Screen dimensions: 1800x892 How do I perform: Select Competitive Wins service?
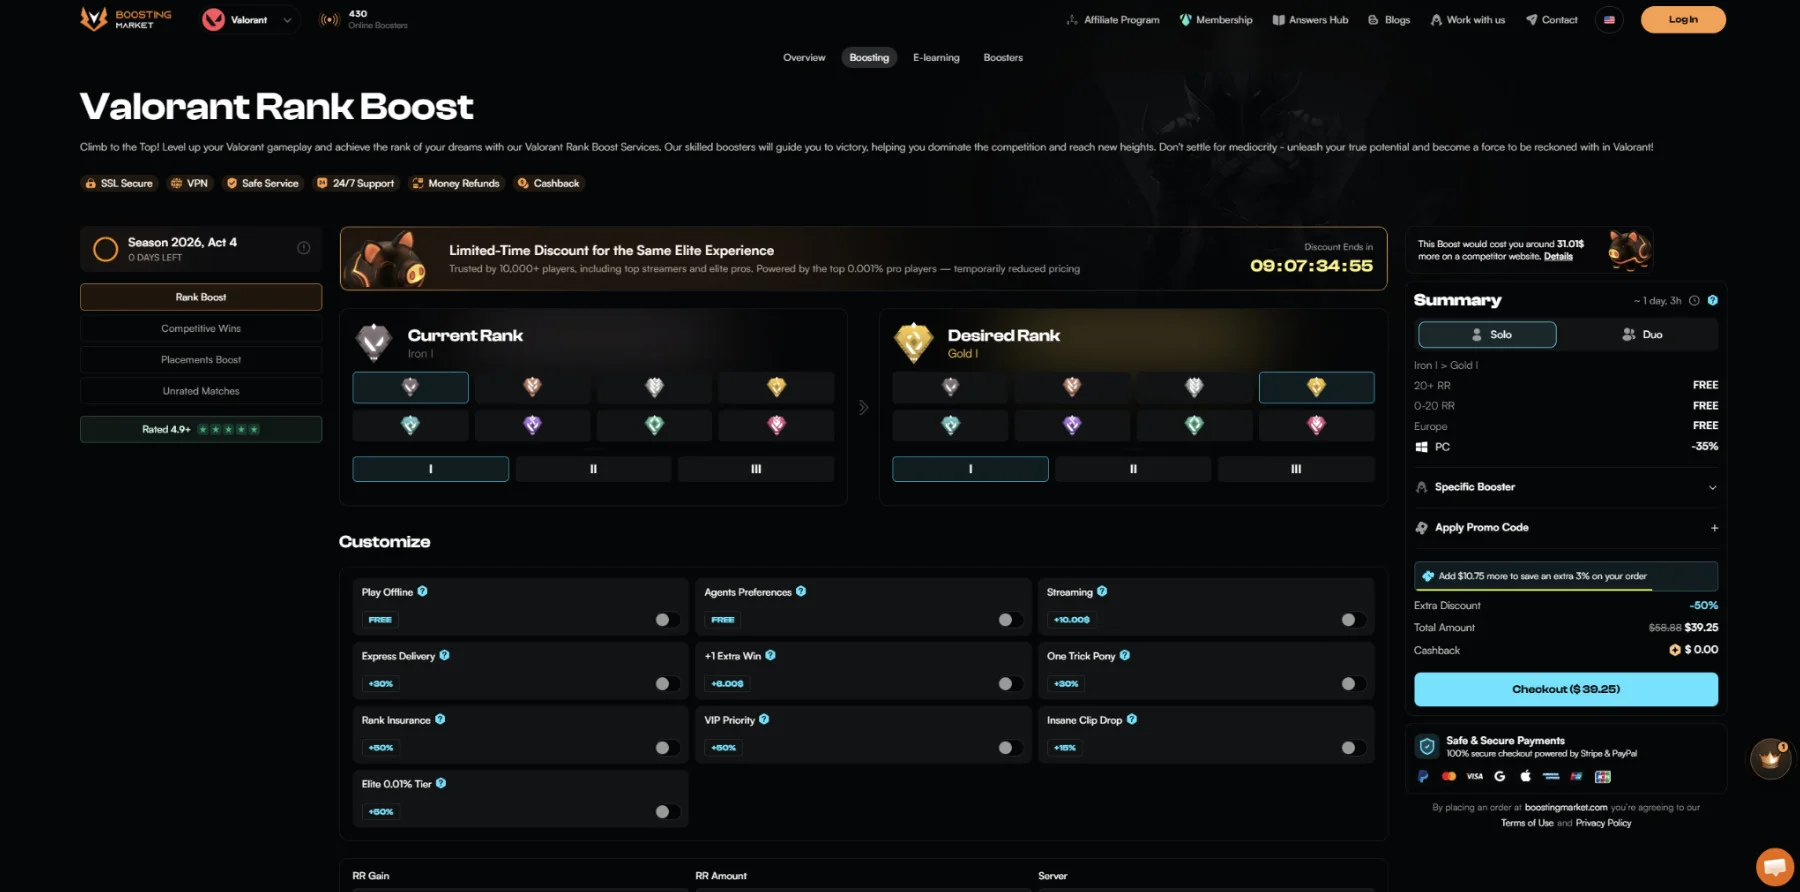201,328
